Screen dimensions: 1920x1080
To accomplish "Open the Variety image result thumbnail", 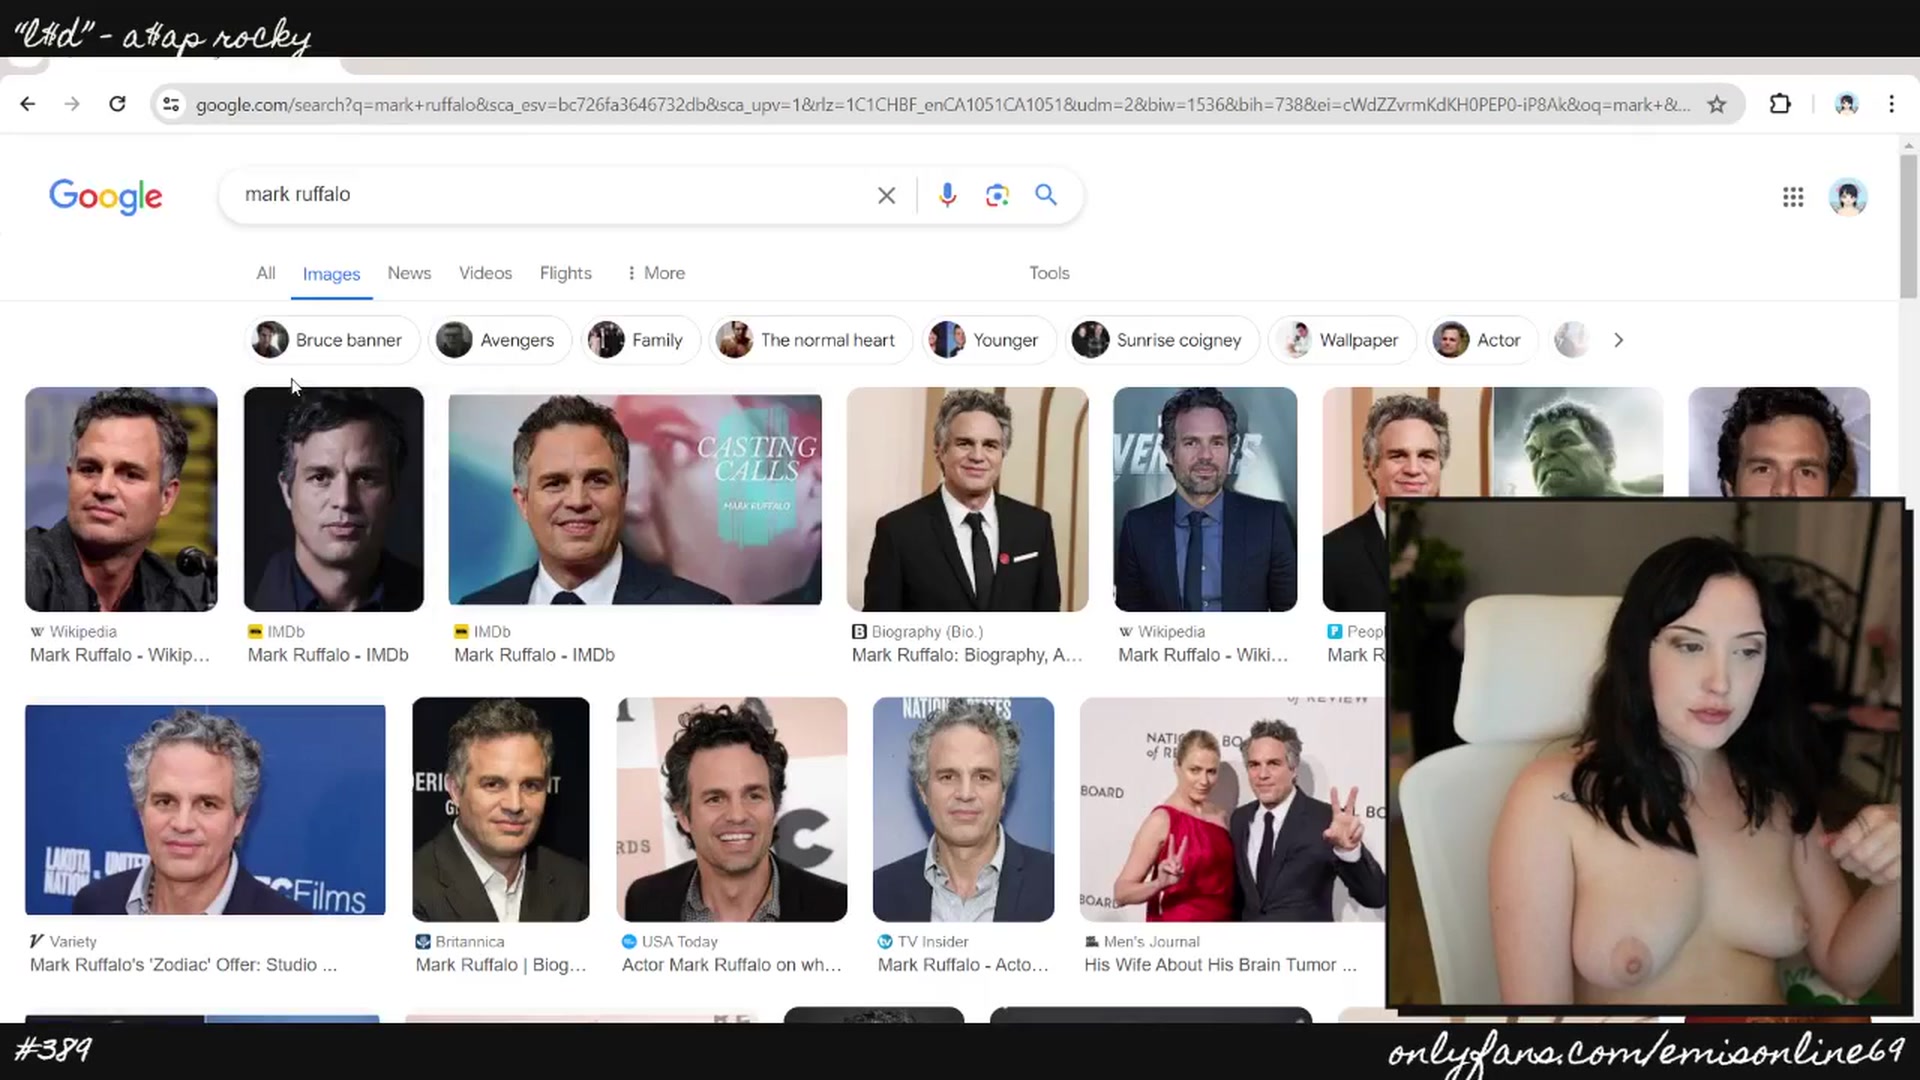I will pyautogui.click(x=205, y=809).
